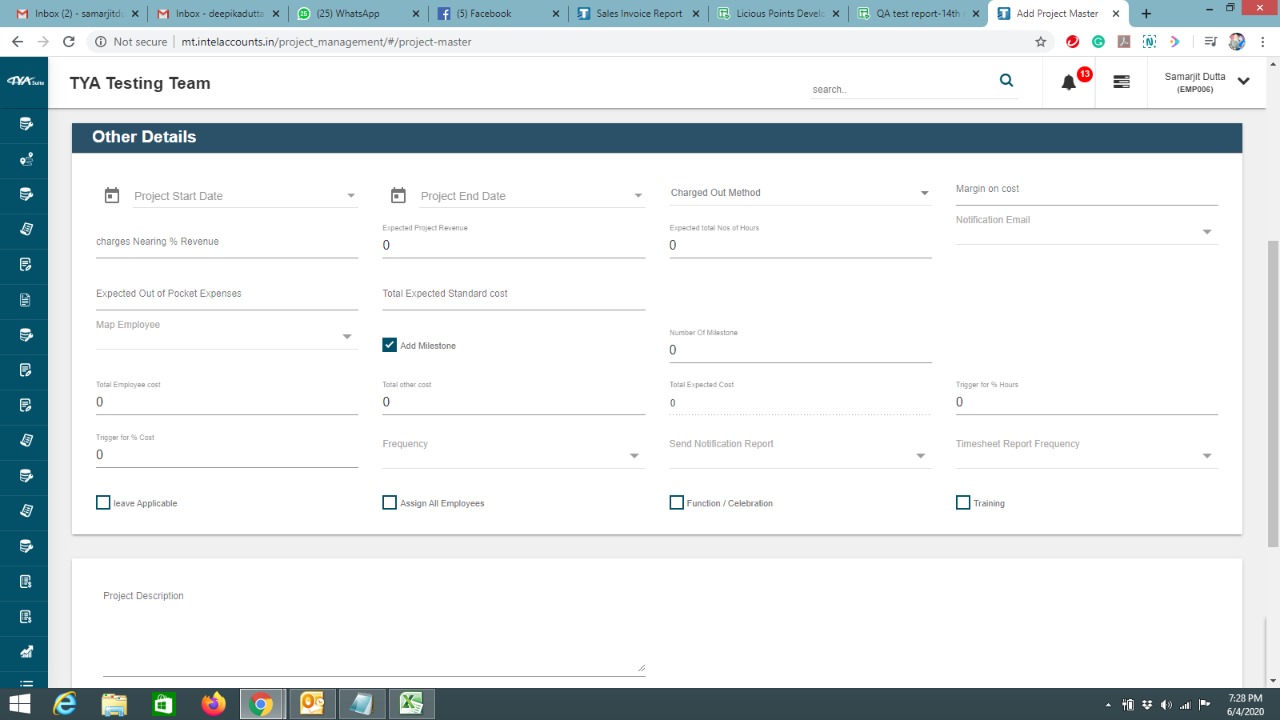Open Excel from the taskbar

click(410, 704)
